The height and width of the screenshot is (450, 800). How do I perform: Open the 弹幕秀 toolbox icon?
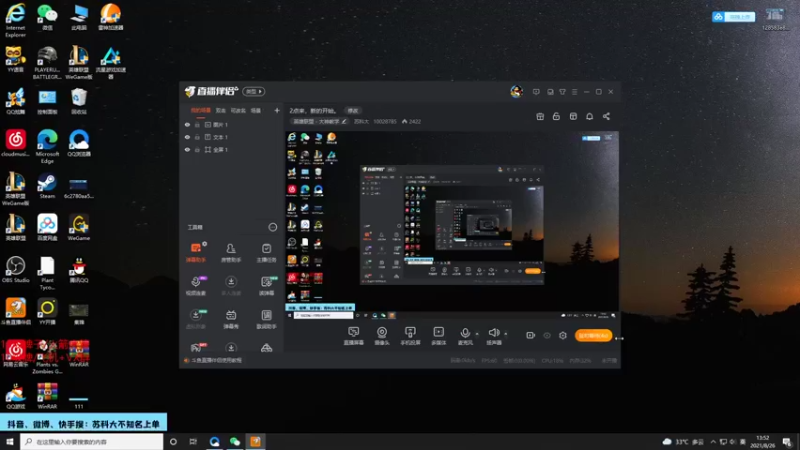(231, 319)
